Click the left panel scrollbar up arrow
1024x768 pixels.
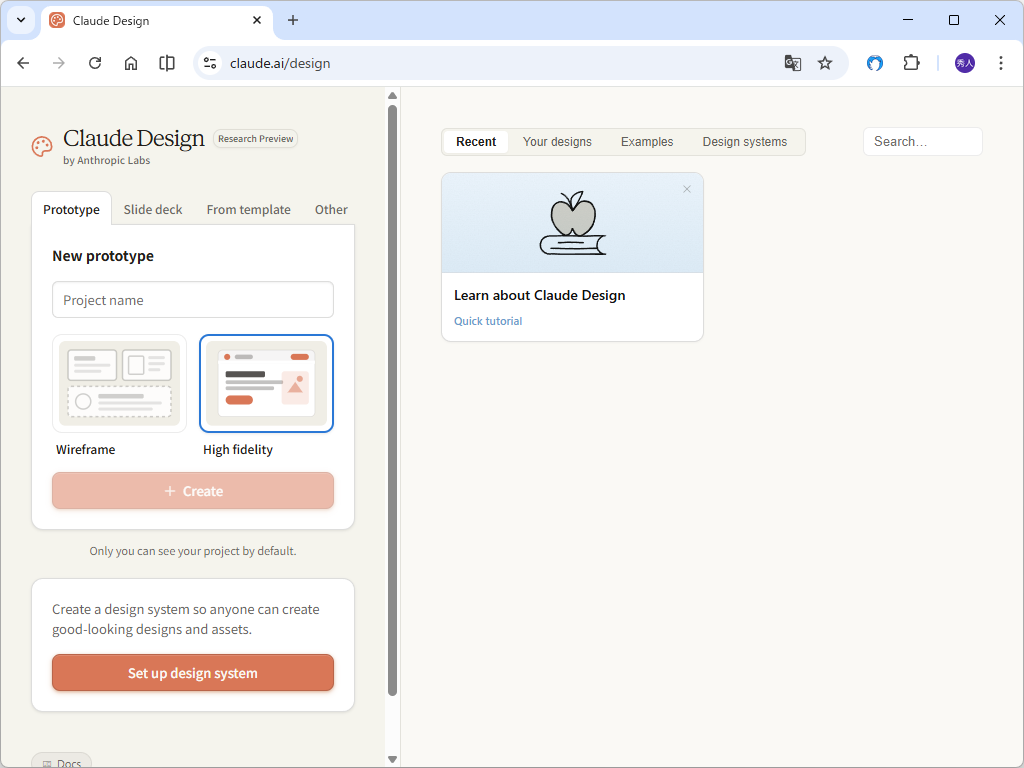pos(392,96)
